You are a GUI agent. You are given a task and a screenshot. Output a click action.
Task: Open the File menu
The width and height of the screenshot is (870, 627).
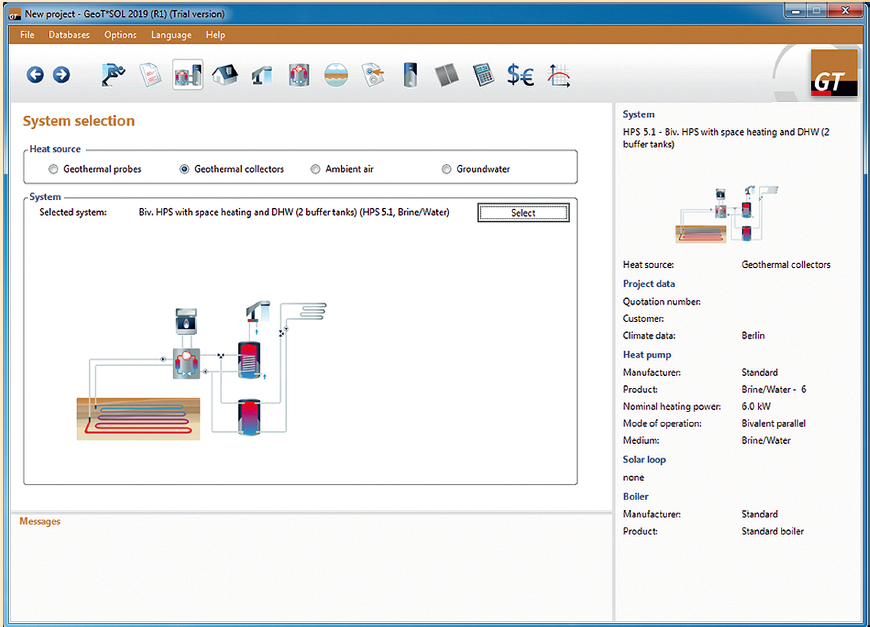[x=27, y=35]
